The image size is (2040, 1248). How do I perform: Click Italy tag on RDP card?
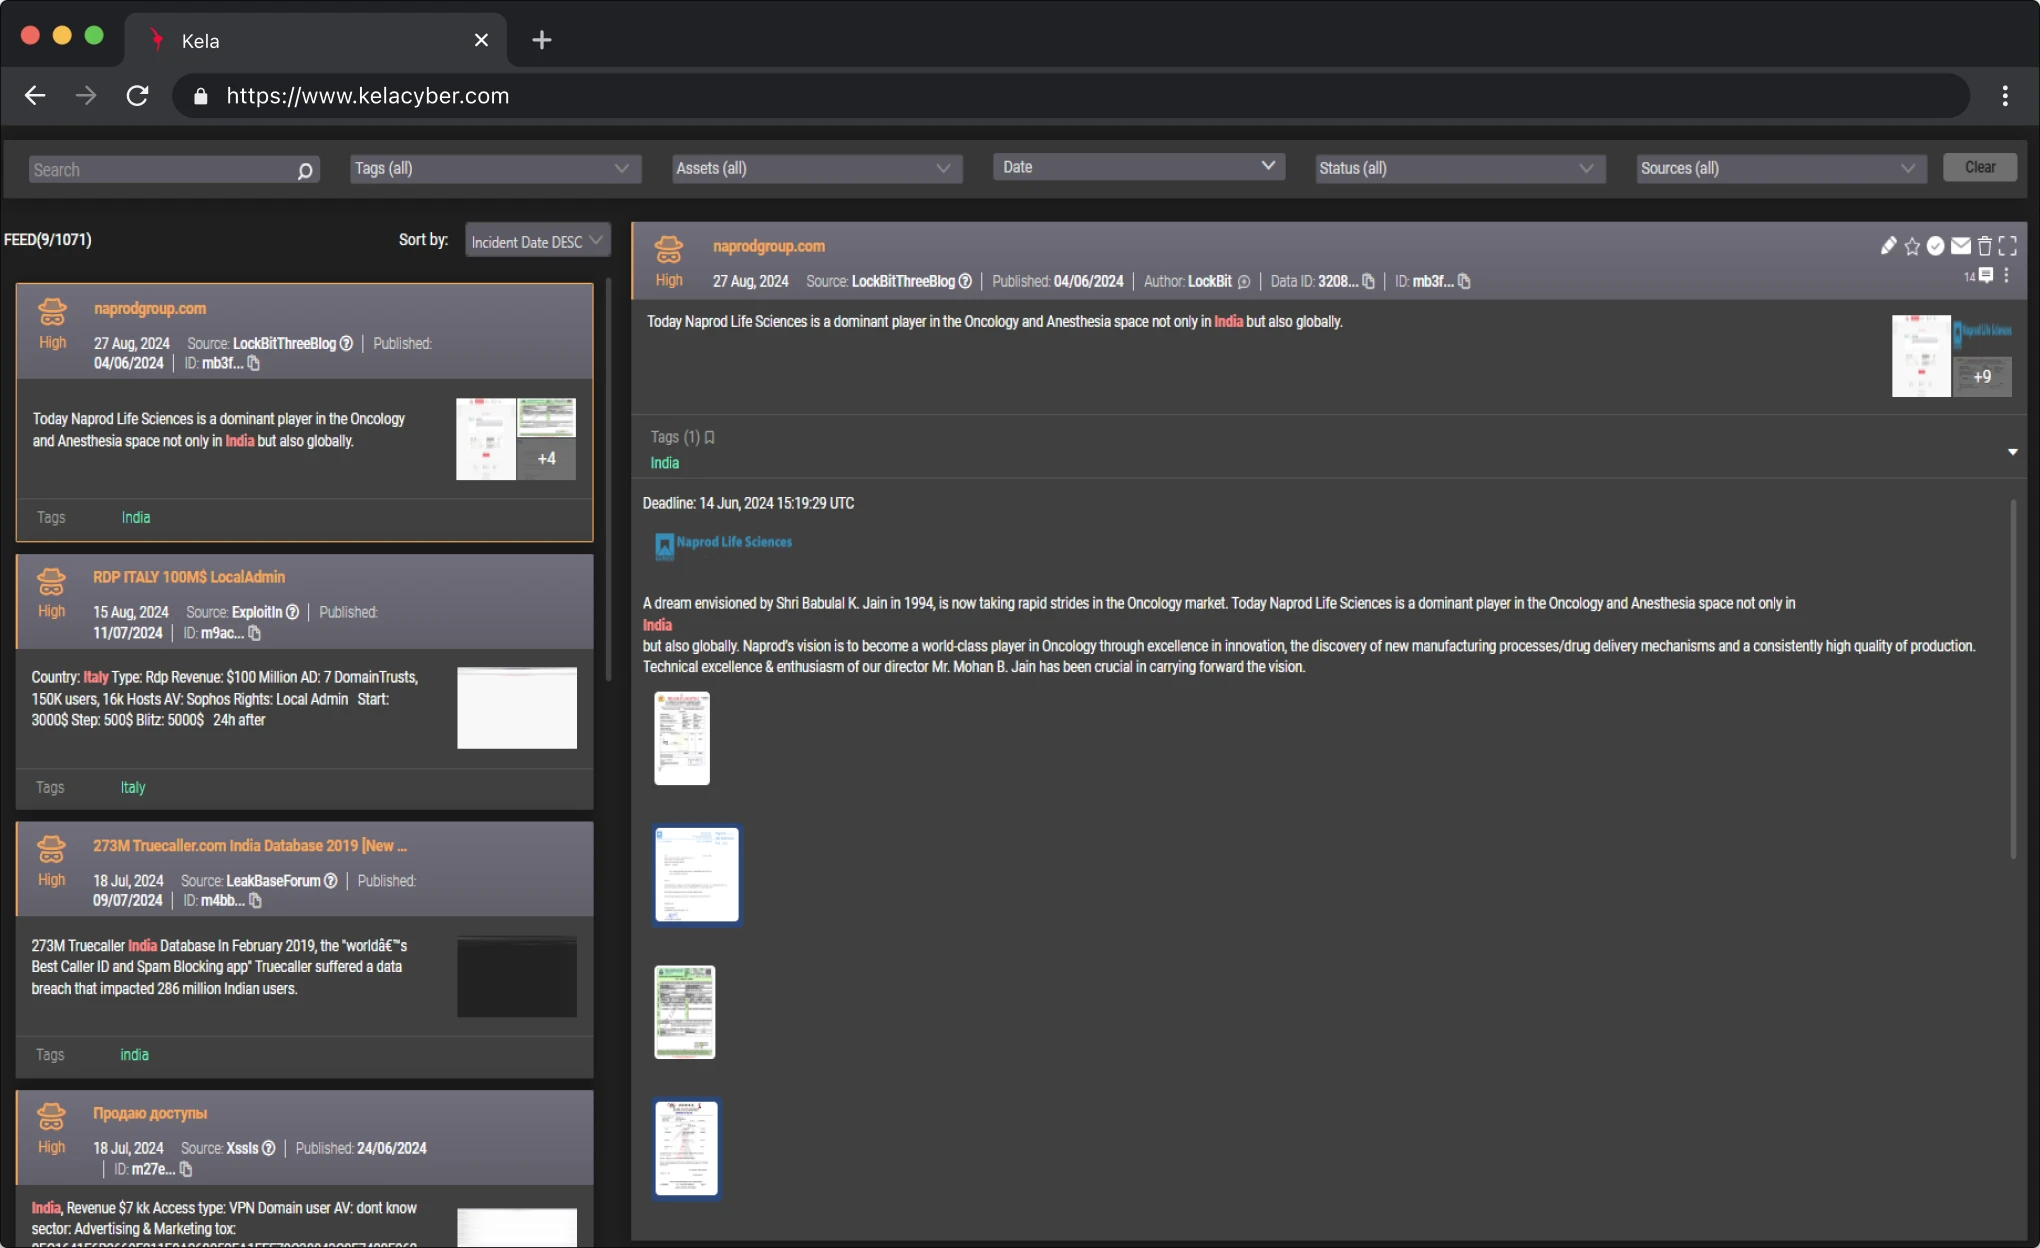click(x=133, y=788)
